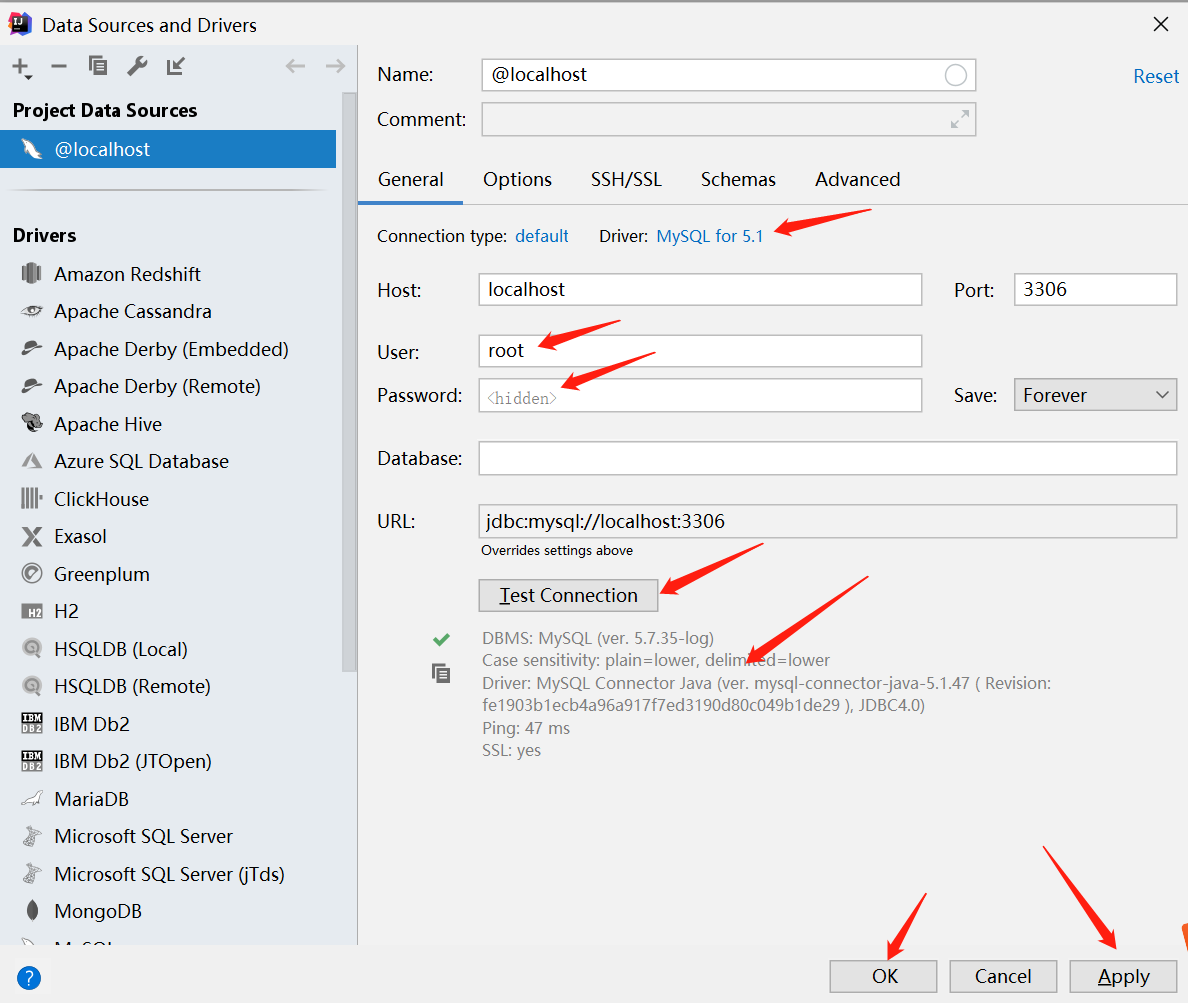The width and height of the screenshot is (1188, 1003).
Task: Open the Advanced tab
Action: tap(858, 180)
